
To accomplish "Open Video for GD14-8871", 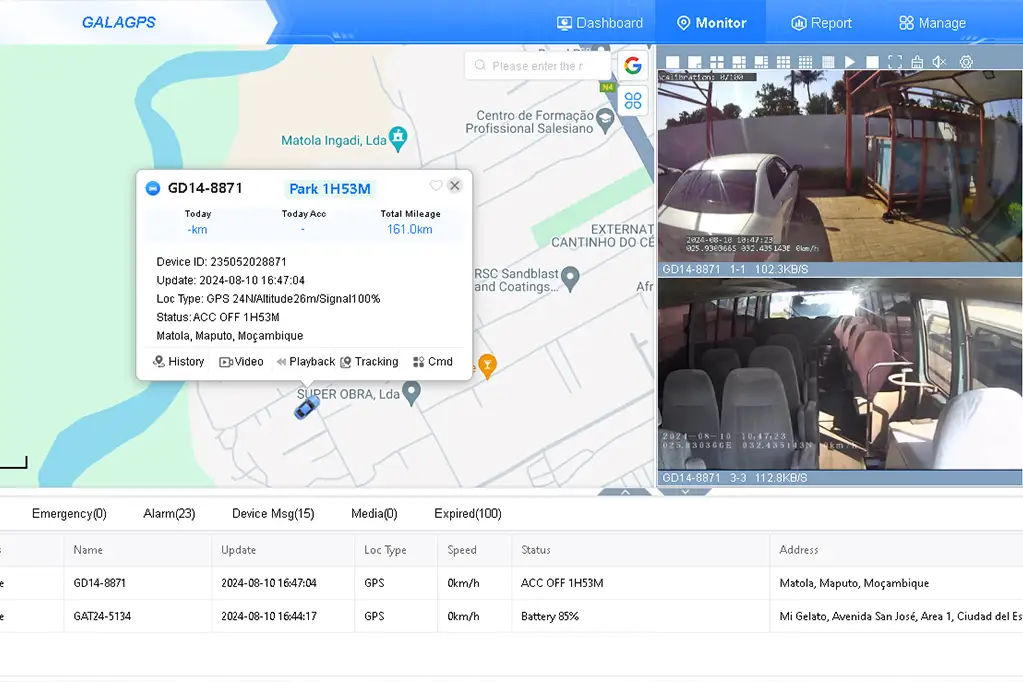I will pyautogui.click(x=241, y=362).
